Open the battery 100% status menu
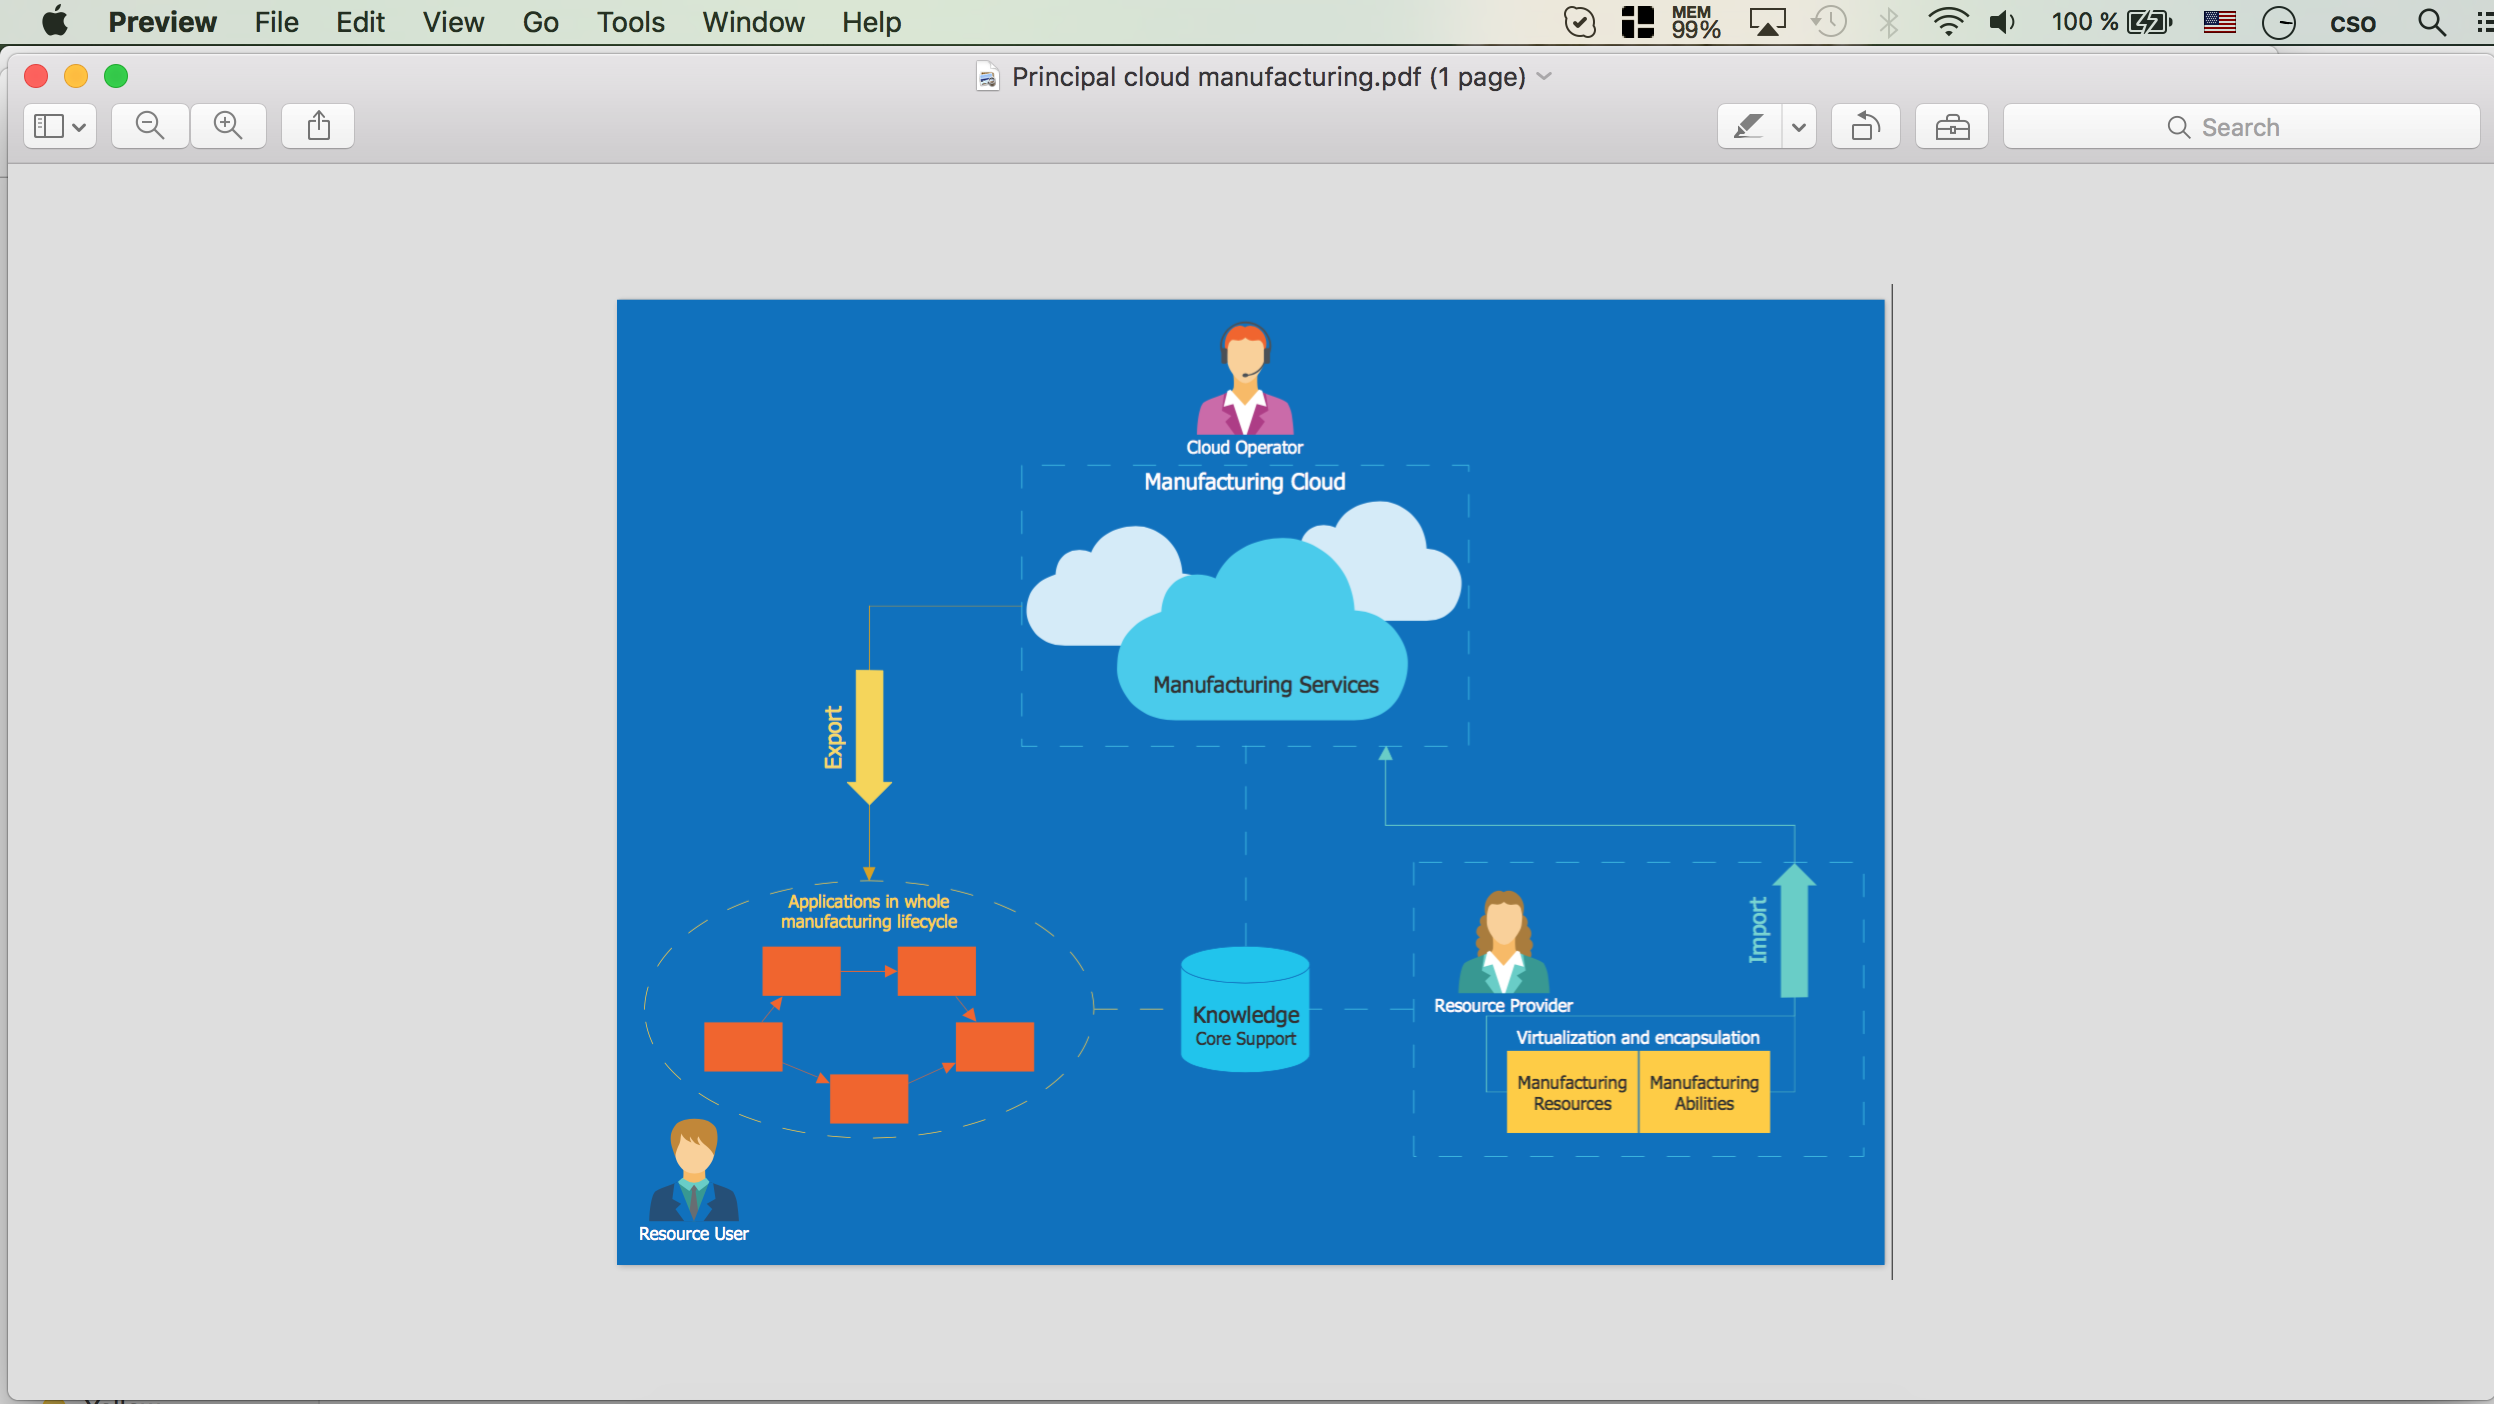The height and width of the screenshot is (1404, 2494). [2112, 22]
